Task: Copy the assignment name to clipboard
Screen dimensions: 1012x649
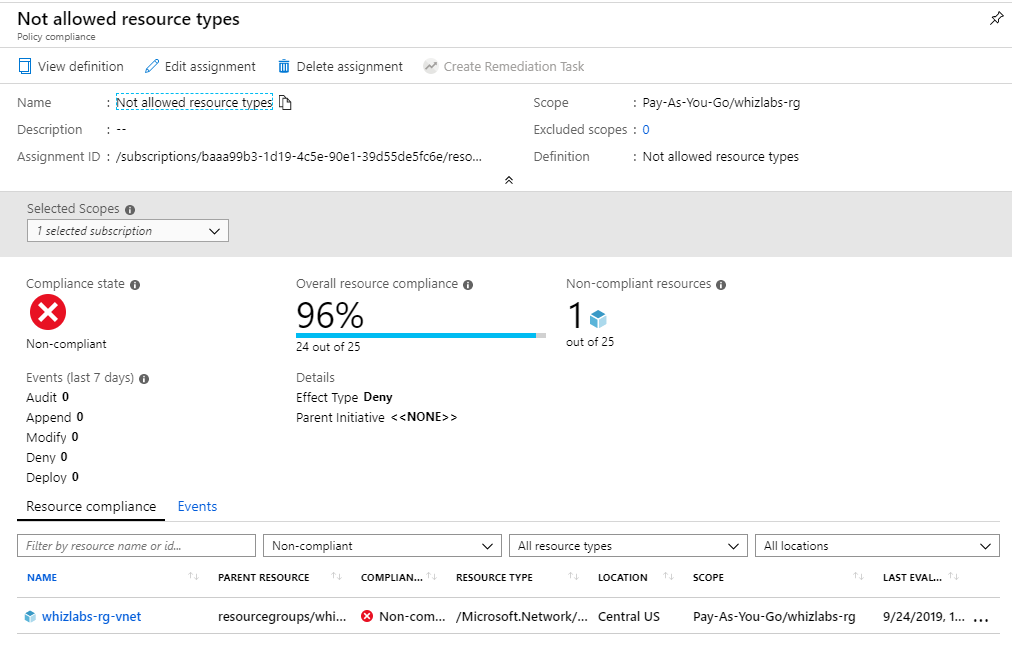Action: pyautogui.click(x=285, y=103)
